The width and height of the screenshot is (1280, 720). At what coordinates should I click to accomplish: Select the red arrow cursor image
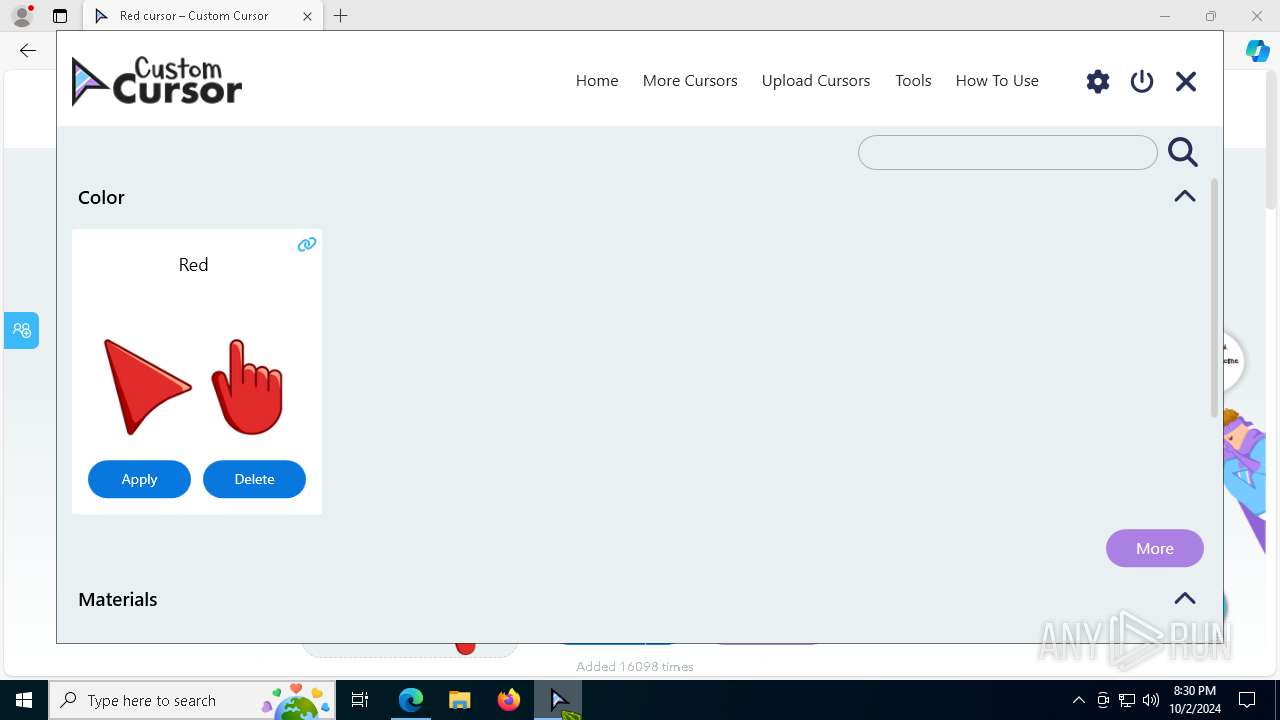click(x=146, y=387)
